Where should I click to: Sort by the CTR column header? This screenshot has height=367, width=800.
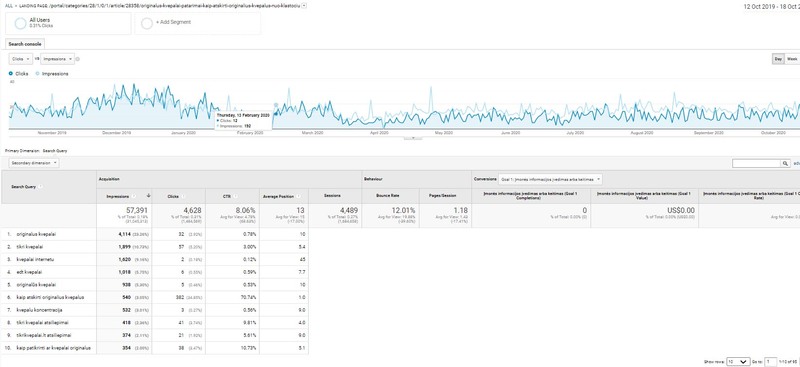tap(228, 196)
